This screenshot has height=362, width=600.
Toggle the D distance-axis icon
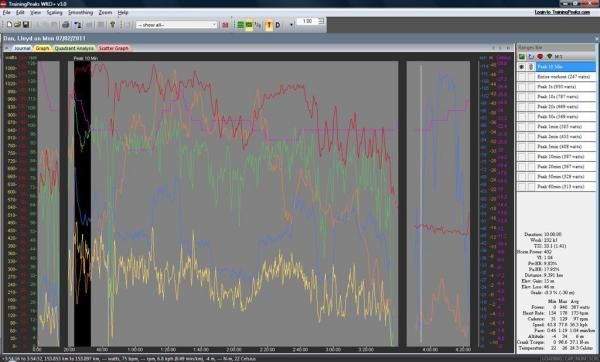pyautogui.click(x=278, y=25)
